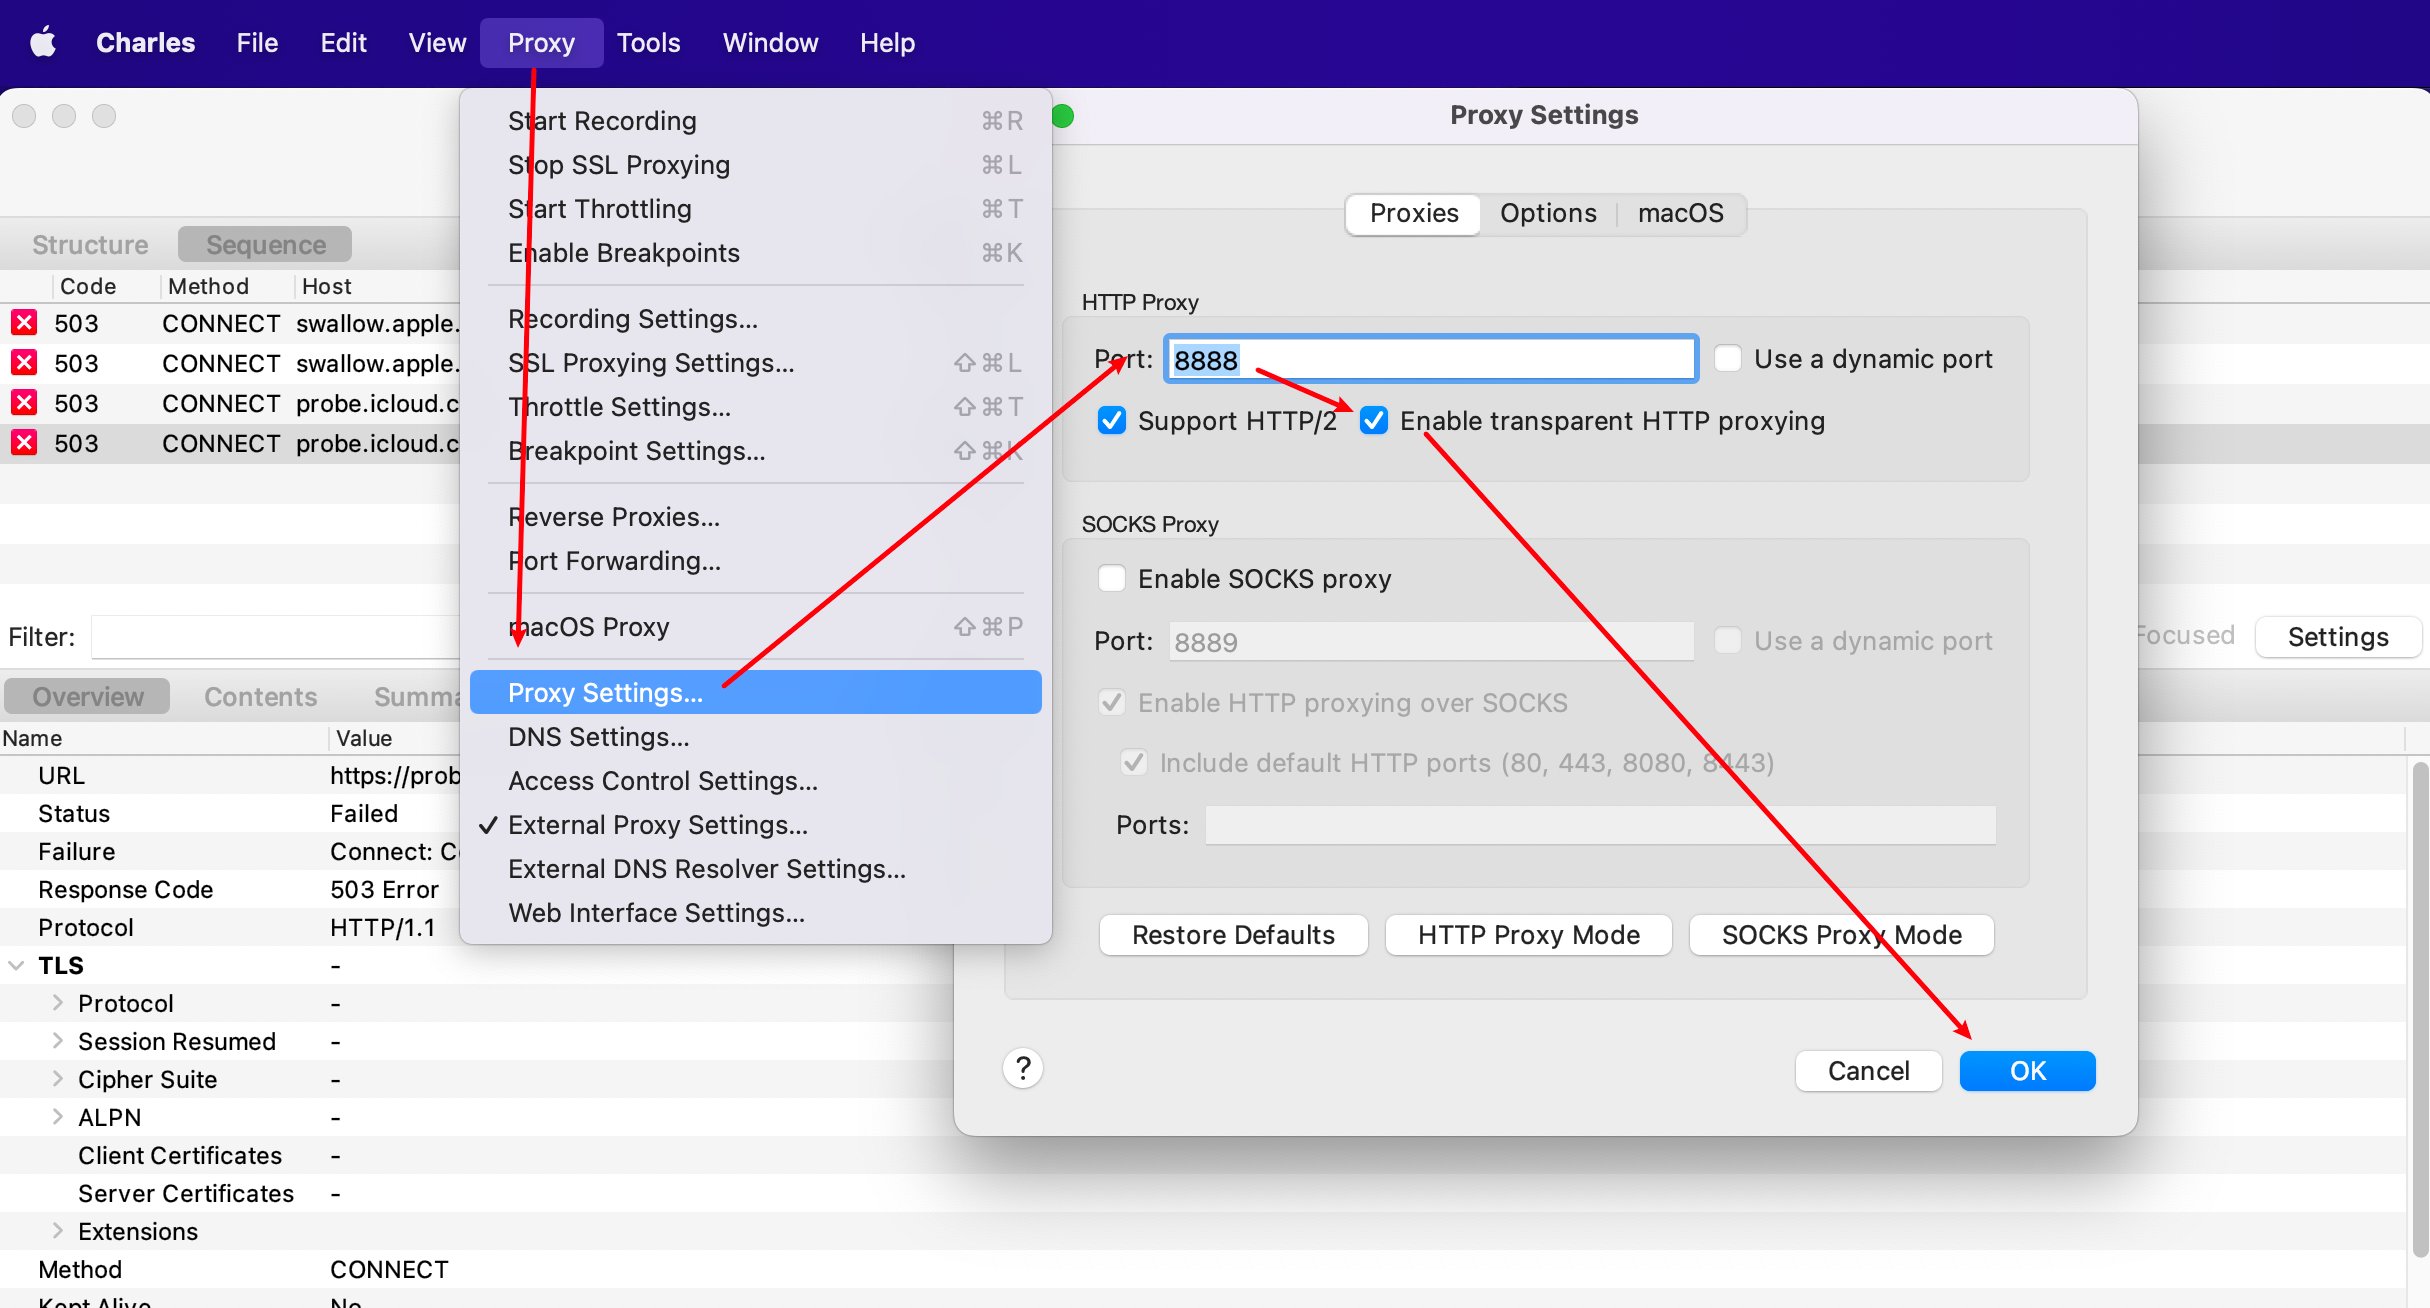The image size is (2430, 1308).
Task: Click the help question mark button
Action: tap(1022, 1069)
